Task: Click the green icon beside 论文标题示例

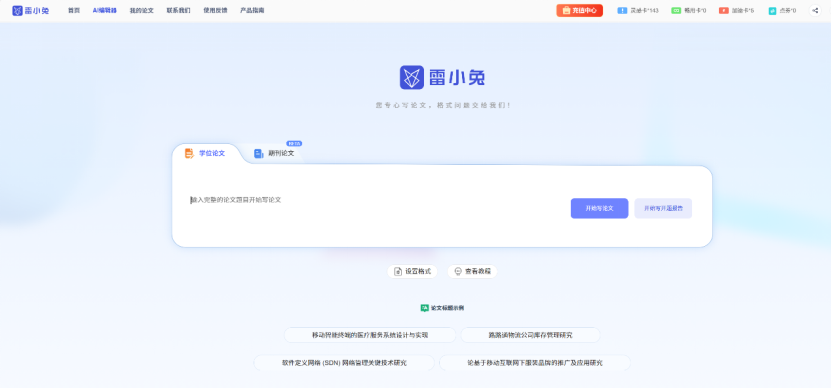Action: pyautogui.click(x=425, y=308)
